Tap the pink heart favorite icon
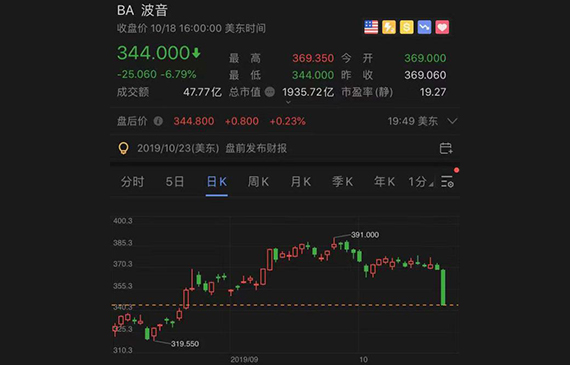 click(x=442, y=27)
